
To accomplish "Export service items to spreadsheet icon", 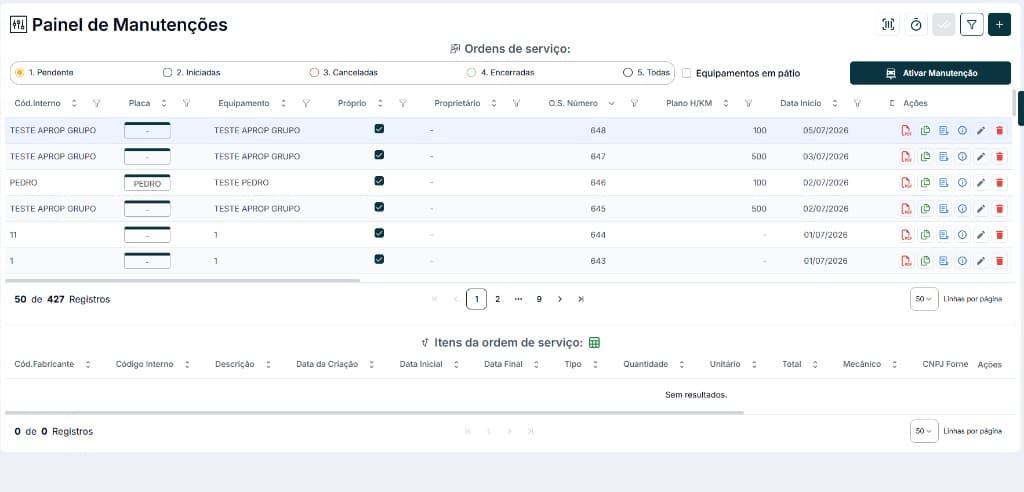I will (594, 342).
